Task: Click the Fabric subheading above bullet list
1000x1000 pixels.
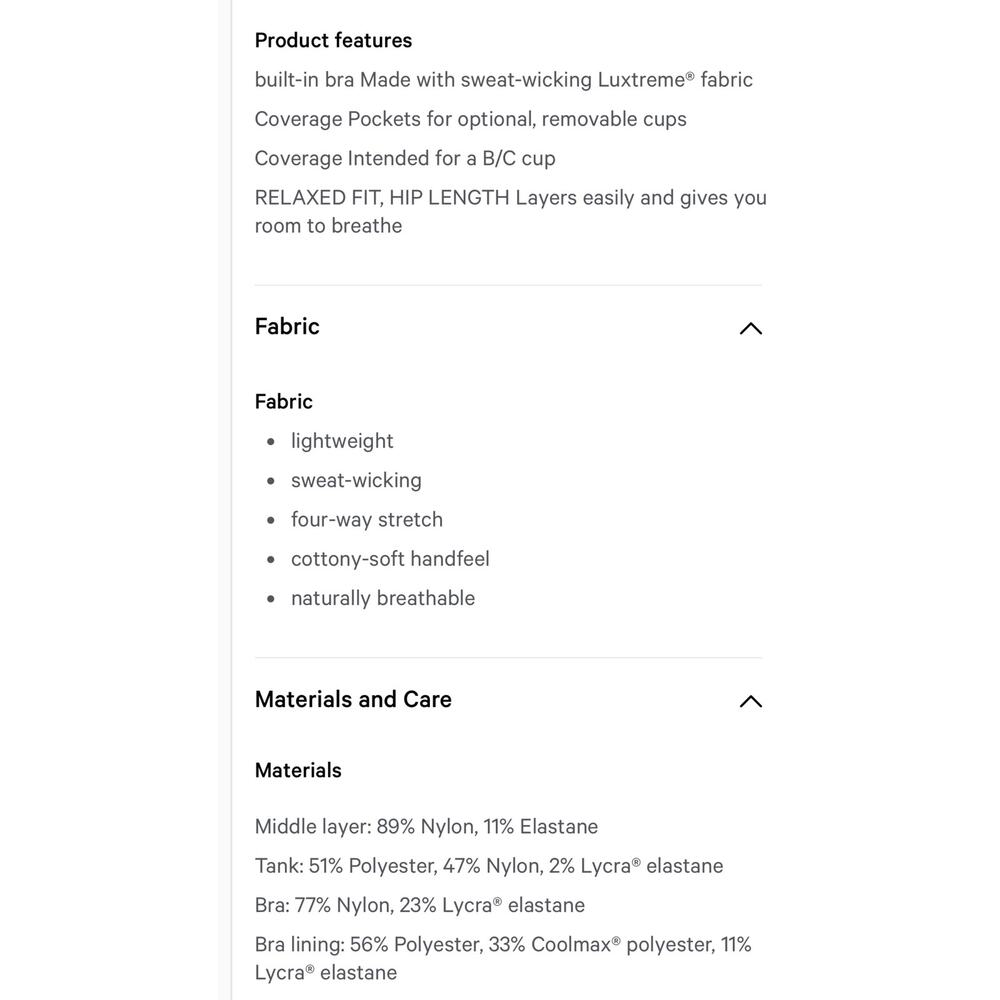Action: pos(284,402)
